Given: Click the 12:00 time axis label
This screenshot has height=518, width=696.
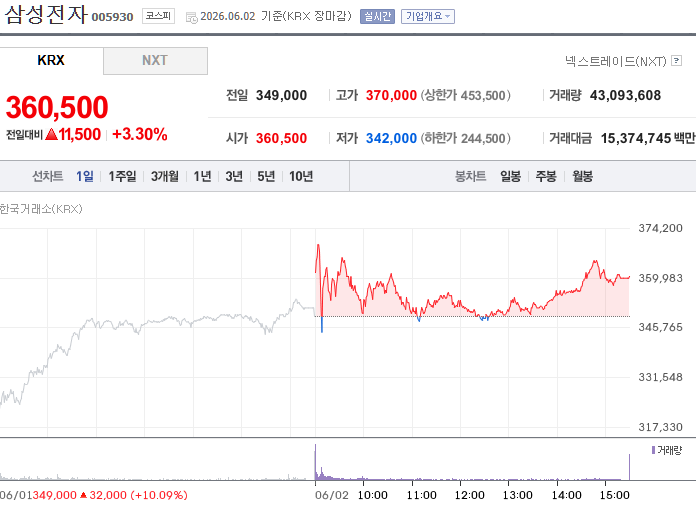Looking at the screenshot, I should pos(469,495).
